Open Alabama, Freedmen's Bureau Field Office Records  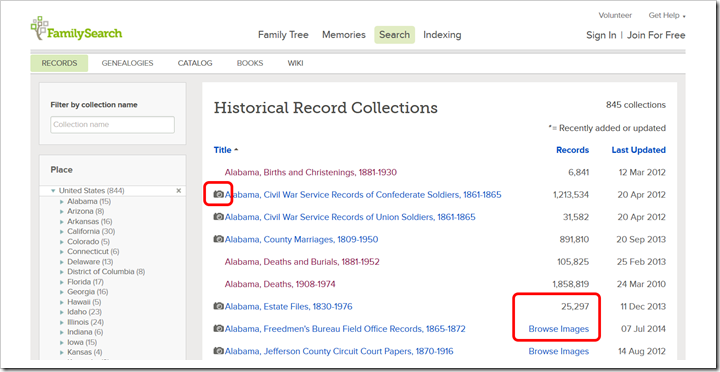point(345,329)
